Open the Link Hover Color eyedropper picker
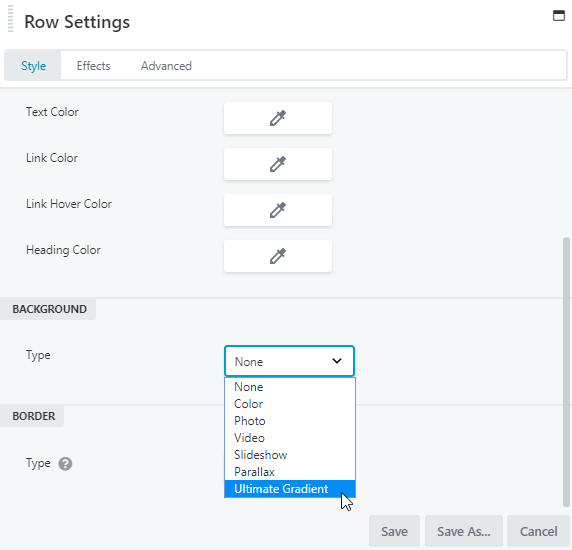 278,210
